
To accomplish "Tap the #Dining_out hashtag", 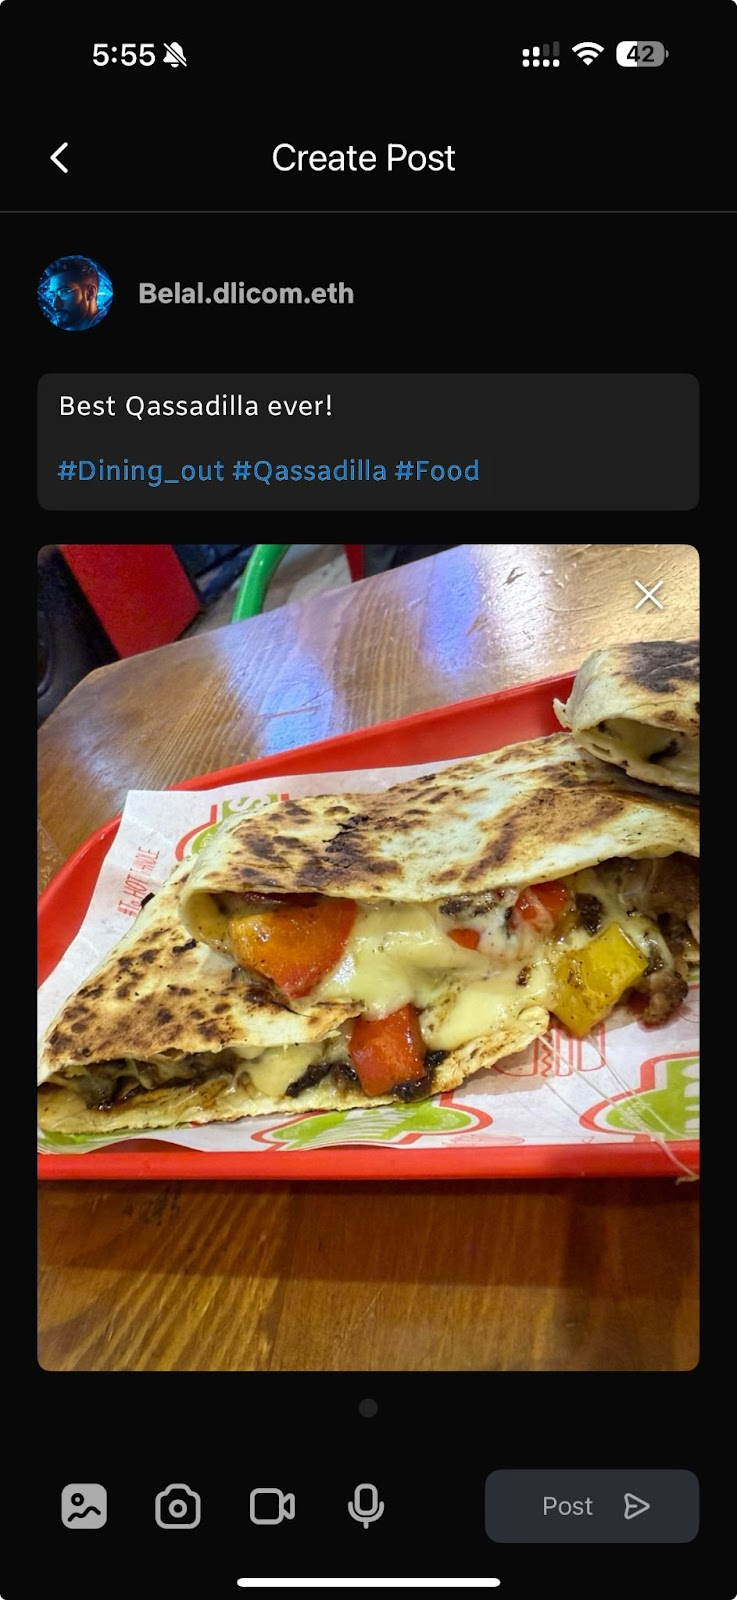I will point(141,471).
